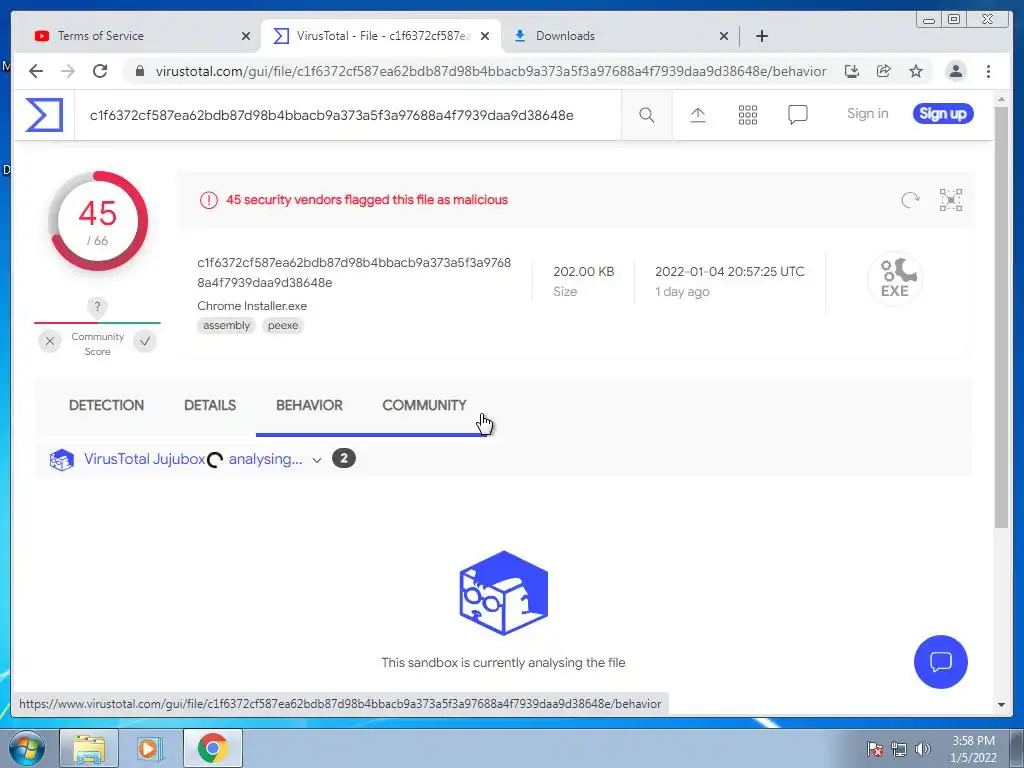Close the Downloads tab
Image resolution: width=1024 pixels, height=768 pixels.
click(724, 36)
